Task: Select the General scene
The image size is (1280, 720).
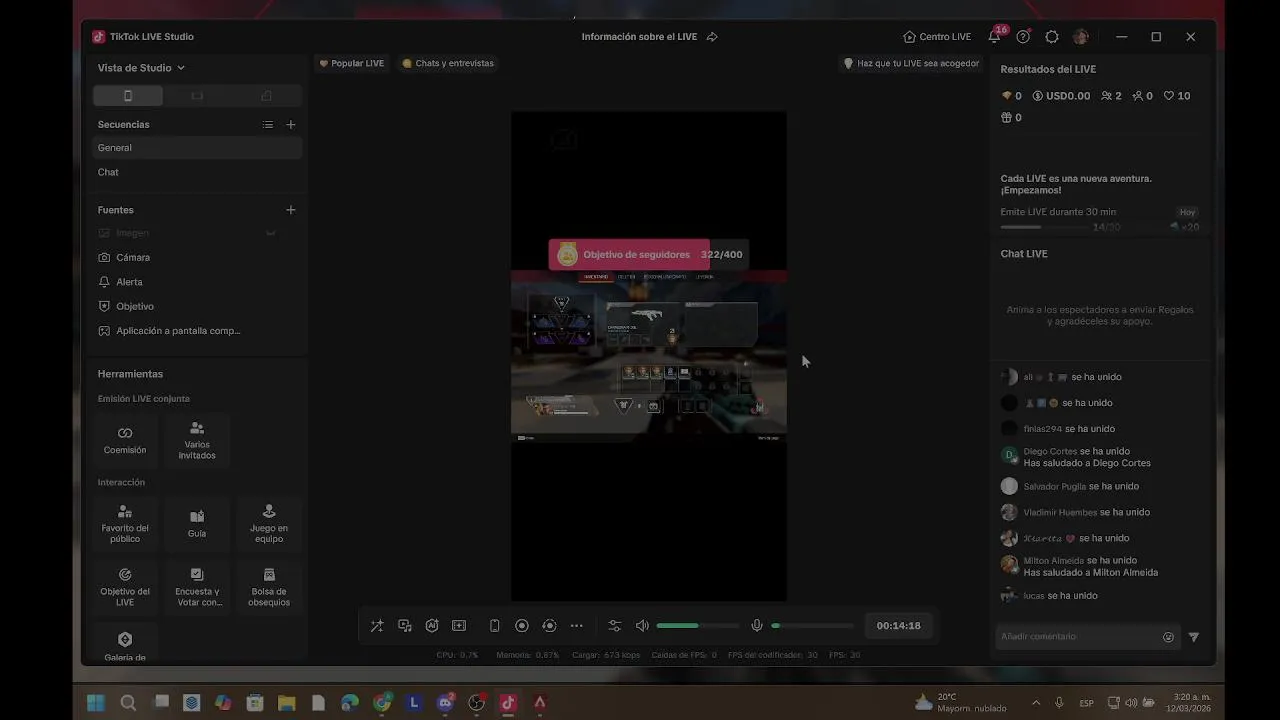Action: [197, 148]
